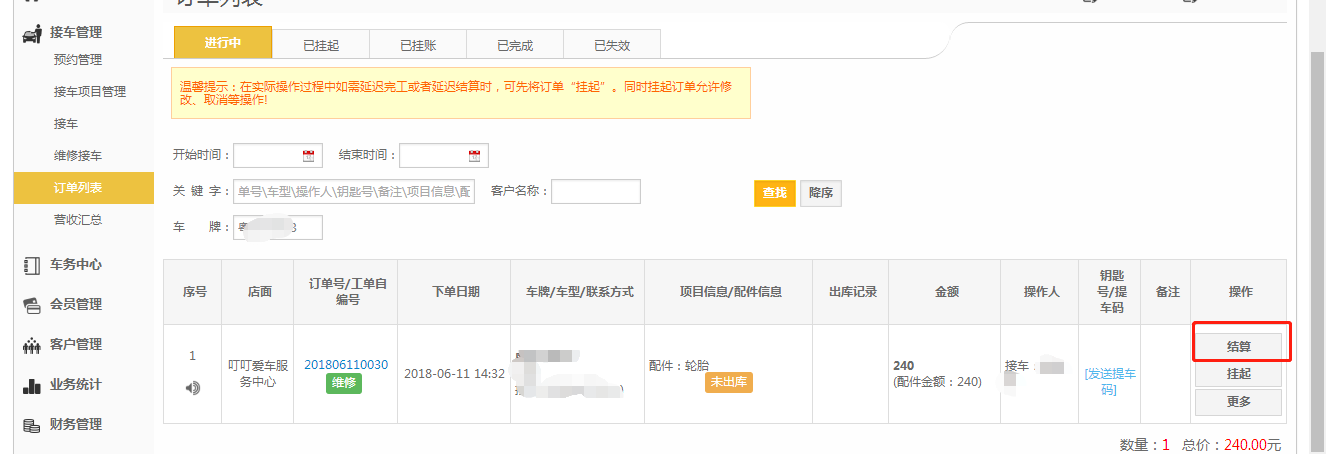The height and width of the screenshot is (454, 1326).
Task: Open order number 201806110030 link
Action: tap(346, 365)
